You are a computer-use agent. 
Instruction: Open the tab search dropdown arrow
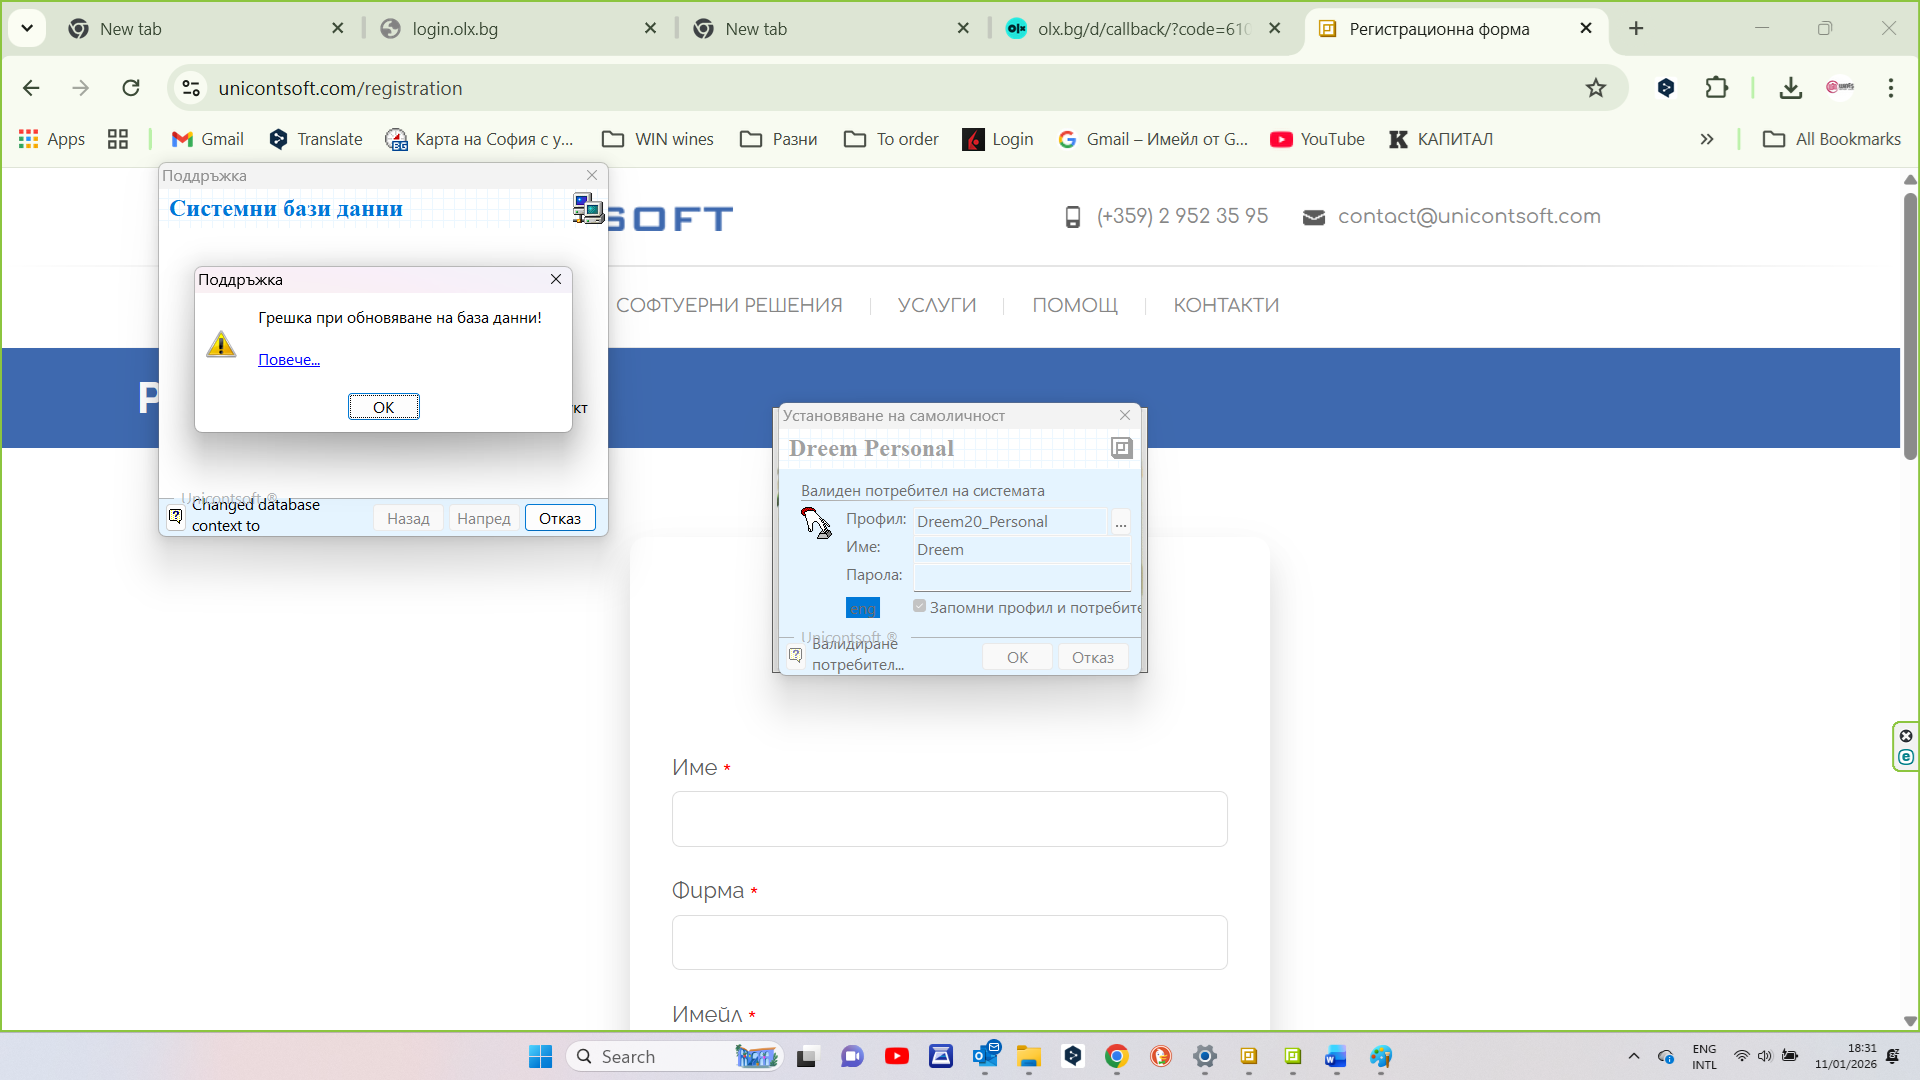[27, 28]
